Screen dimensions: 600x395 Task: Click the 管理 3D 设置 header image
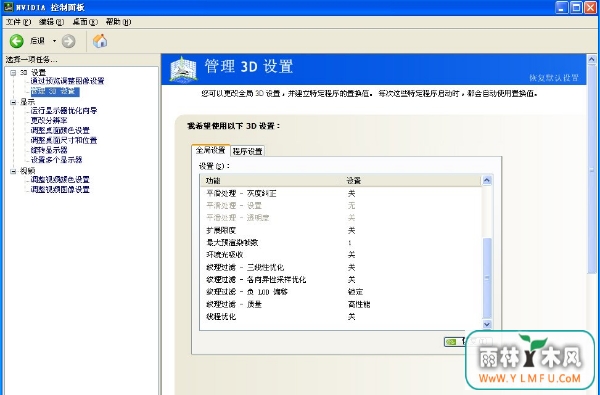[183, 69]
